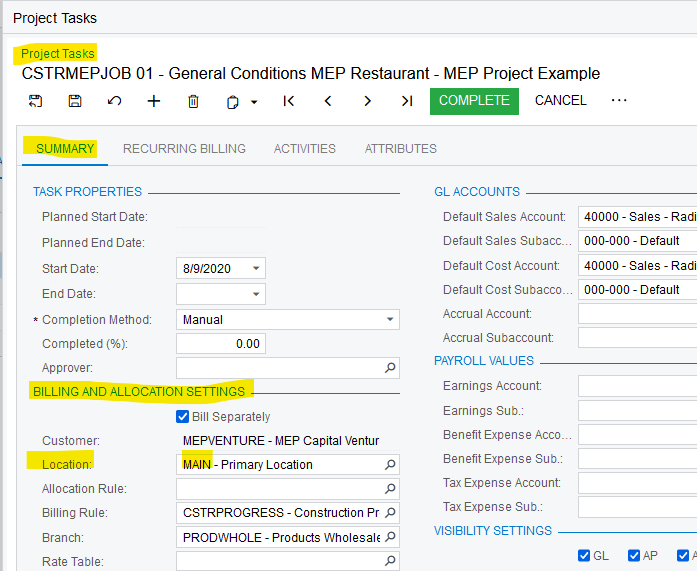Go to the last record
This screenshot has height=571, width=697.
[407, 101]
